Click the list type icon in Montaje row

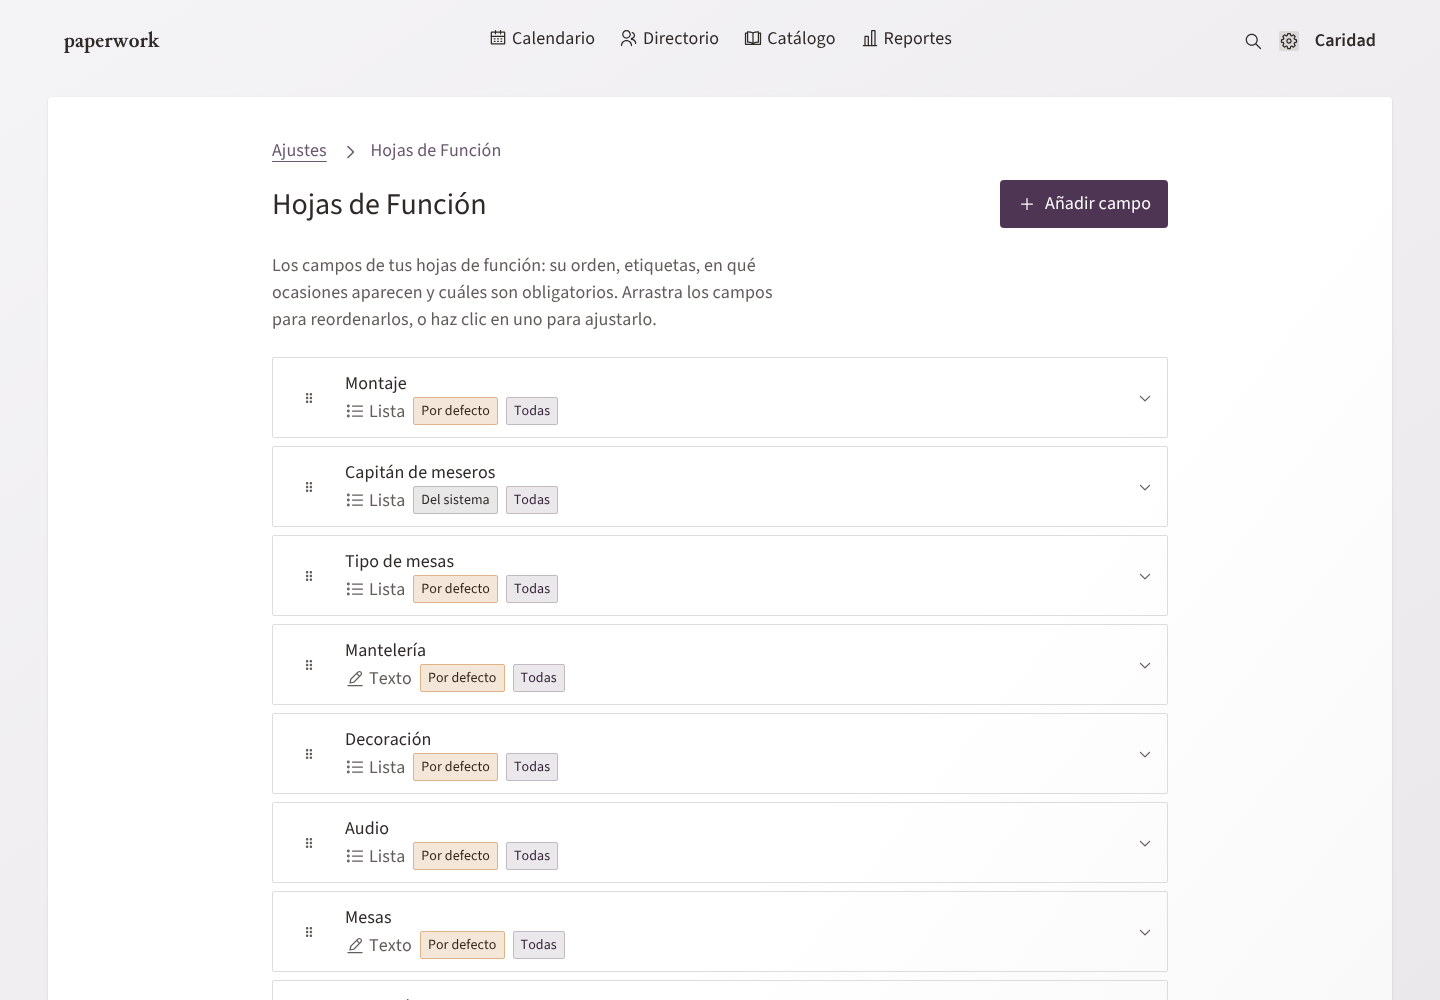point(355,411)
